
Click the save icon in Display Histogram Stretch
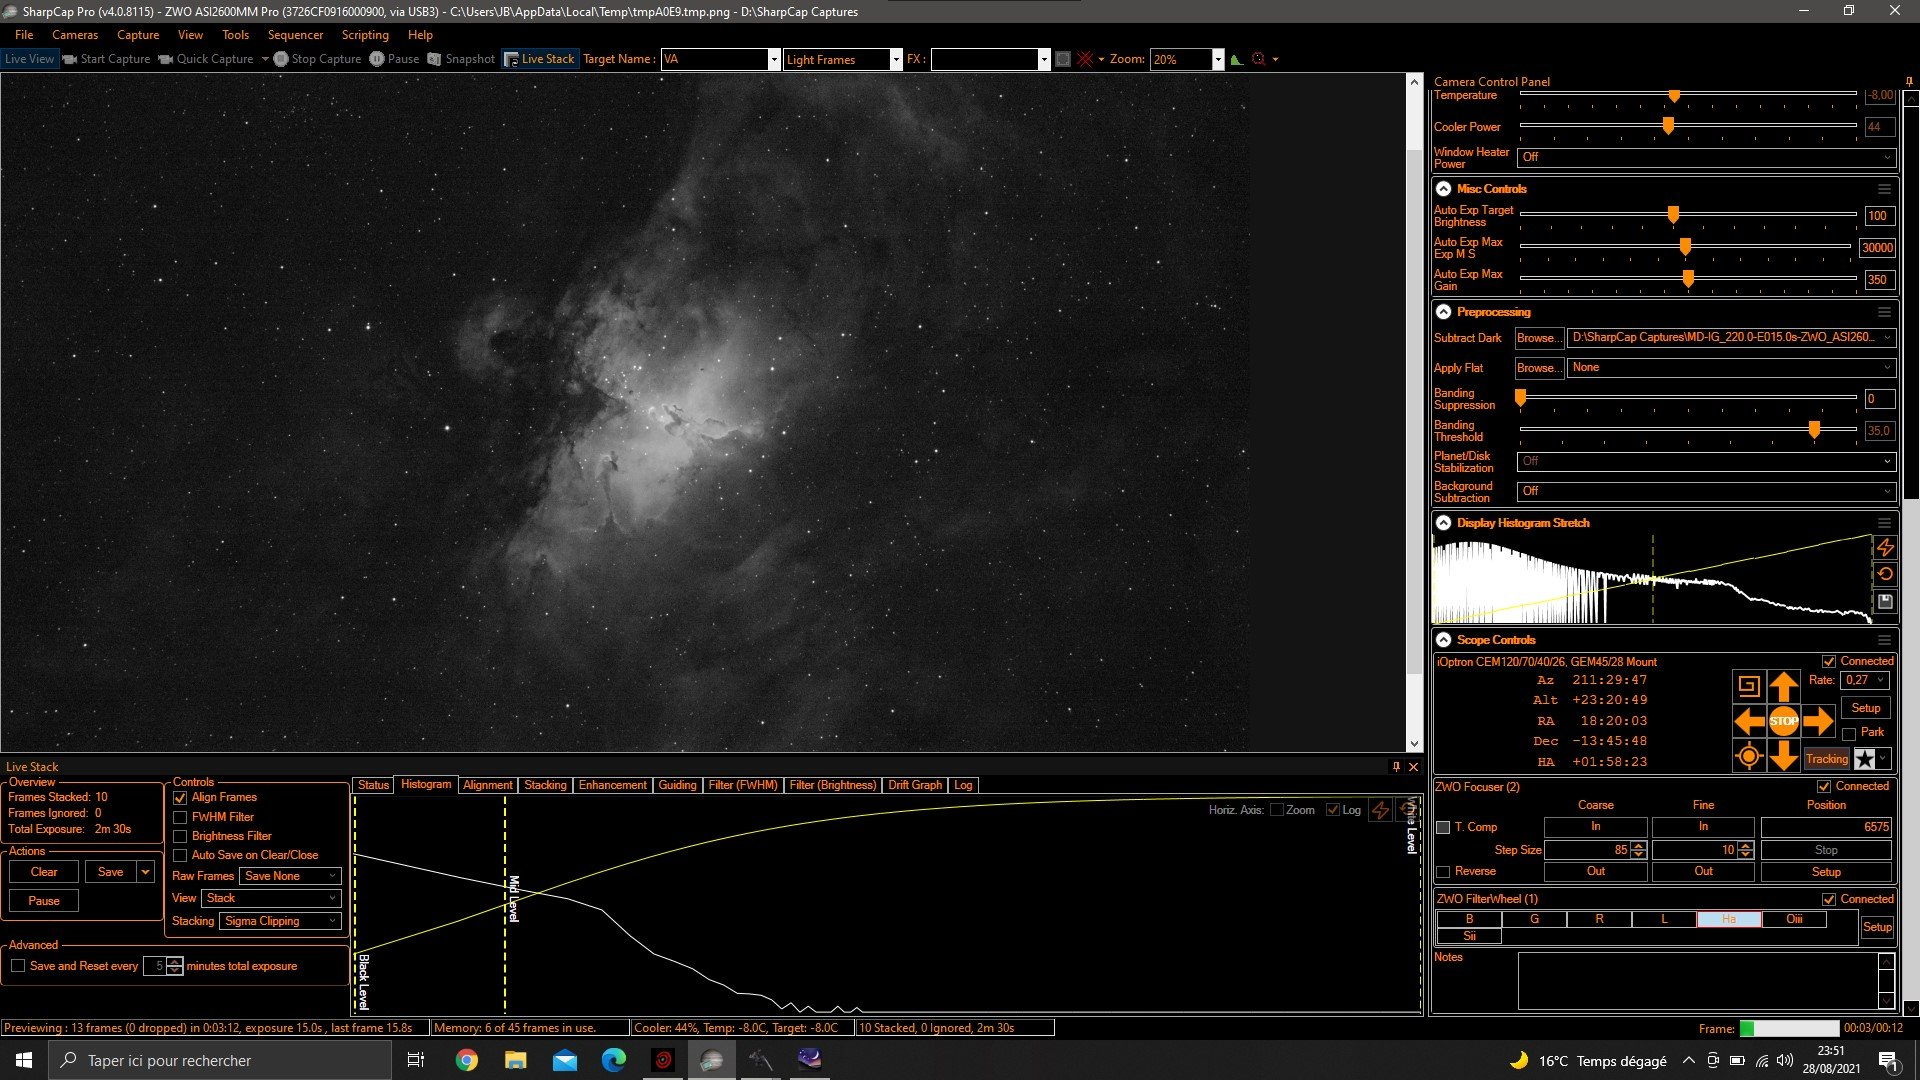click(1885, 601)
